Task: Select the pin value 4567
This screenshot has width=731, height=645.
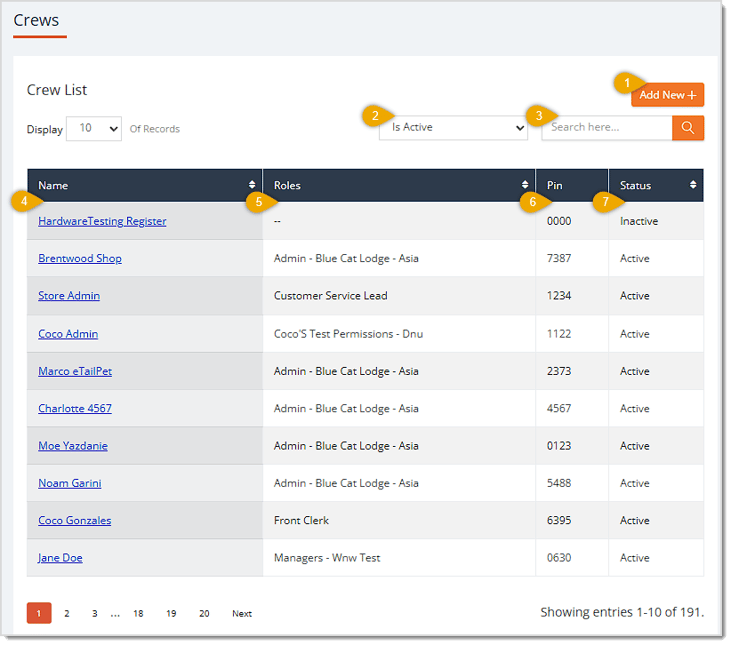Action: point(559,409)
